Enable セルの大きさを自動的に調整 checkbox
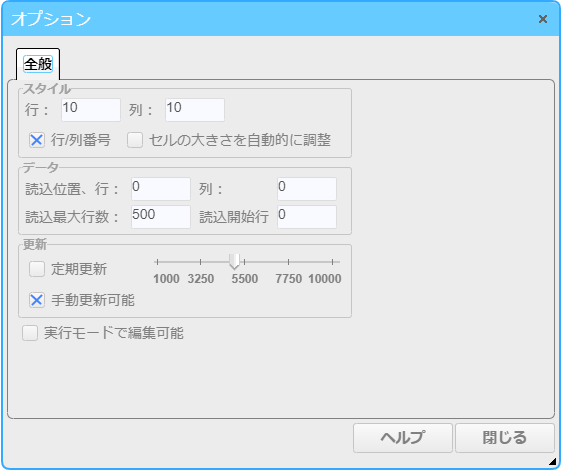Screen dimensions: 562x471 click(x=135, y=140)
